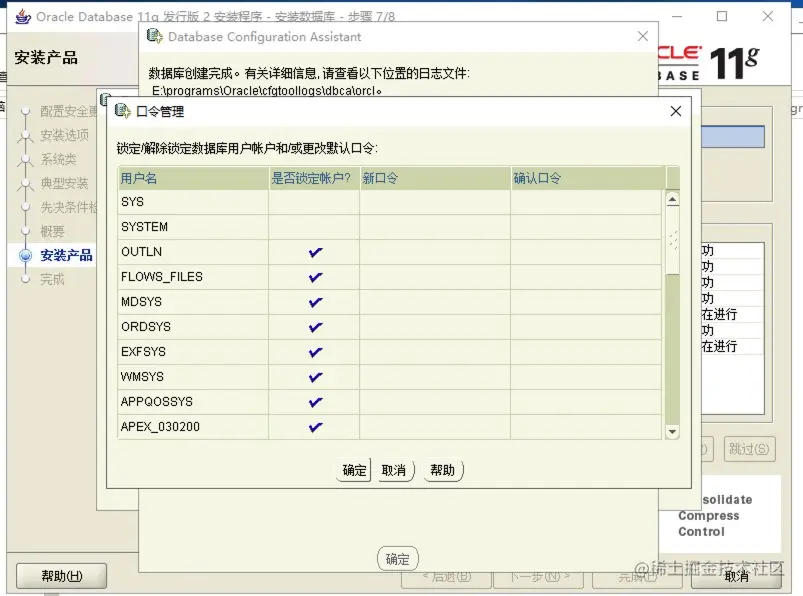This screenshot has height=596, width=803.
Task: Select the SYSTEM user name
Action: 144,227
